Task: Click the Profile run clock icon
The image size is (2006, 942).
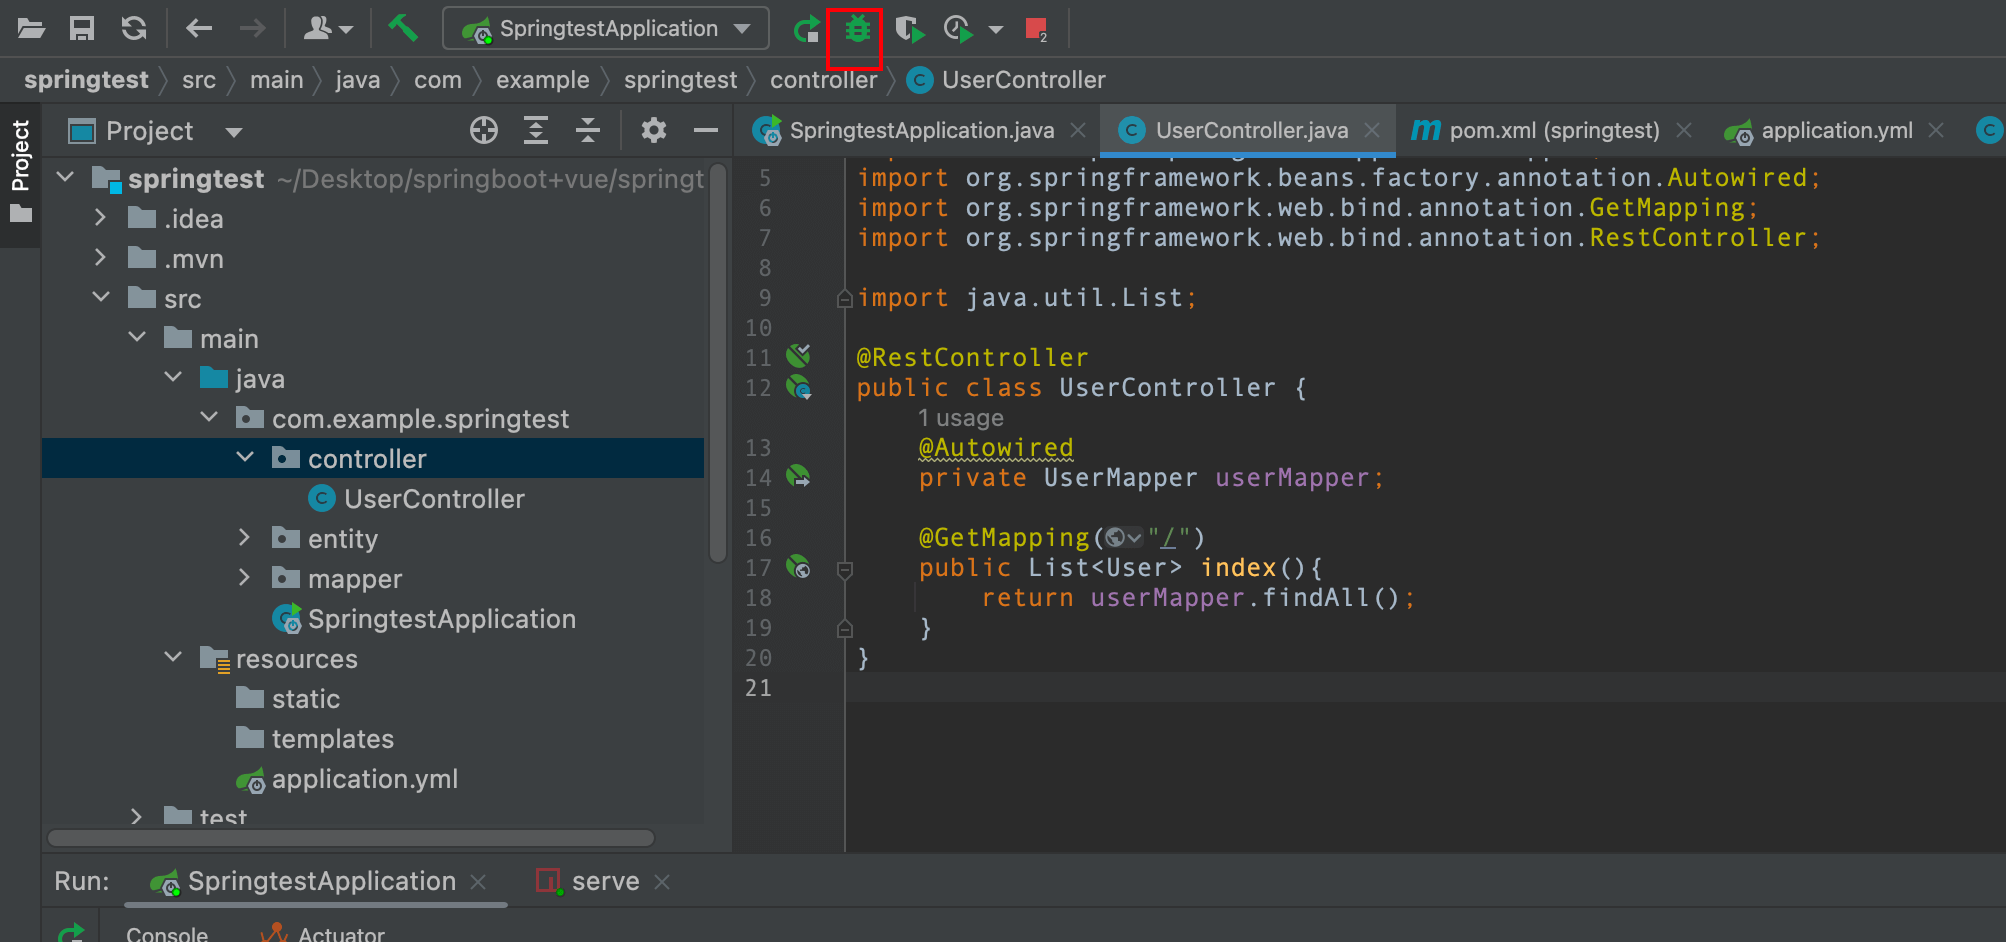Action: [958, 28]
